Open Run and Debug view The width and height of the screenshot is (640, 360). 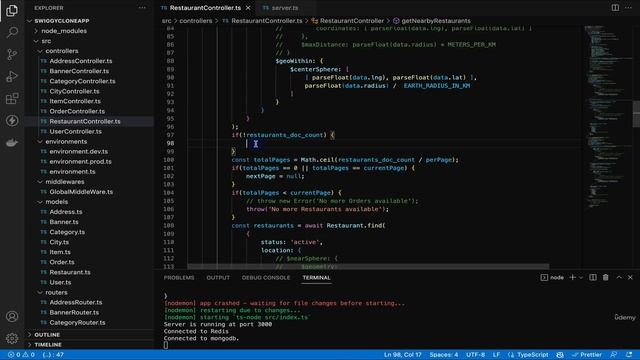pos(12,76)
